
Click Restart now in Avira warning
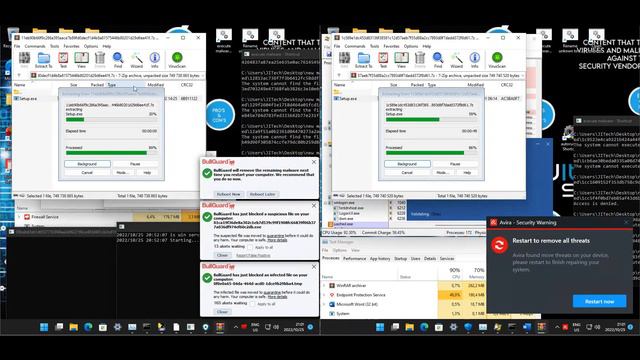coord(599,301)
